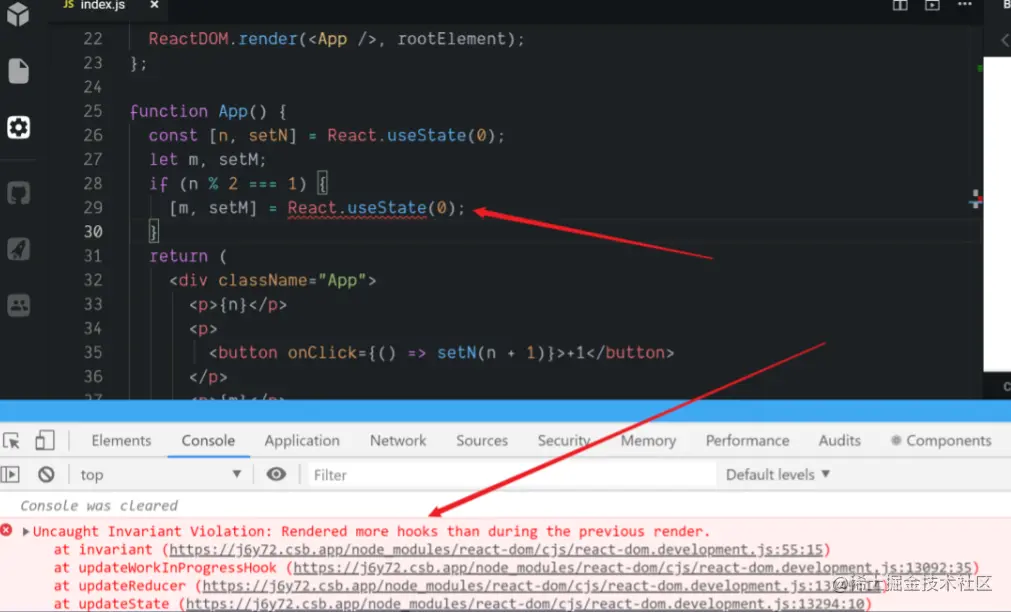The image size is (1011, 612).
Task: Expand the Uncaught Invariant Violation error
Action: click(x=26, y=531)
